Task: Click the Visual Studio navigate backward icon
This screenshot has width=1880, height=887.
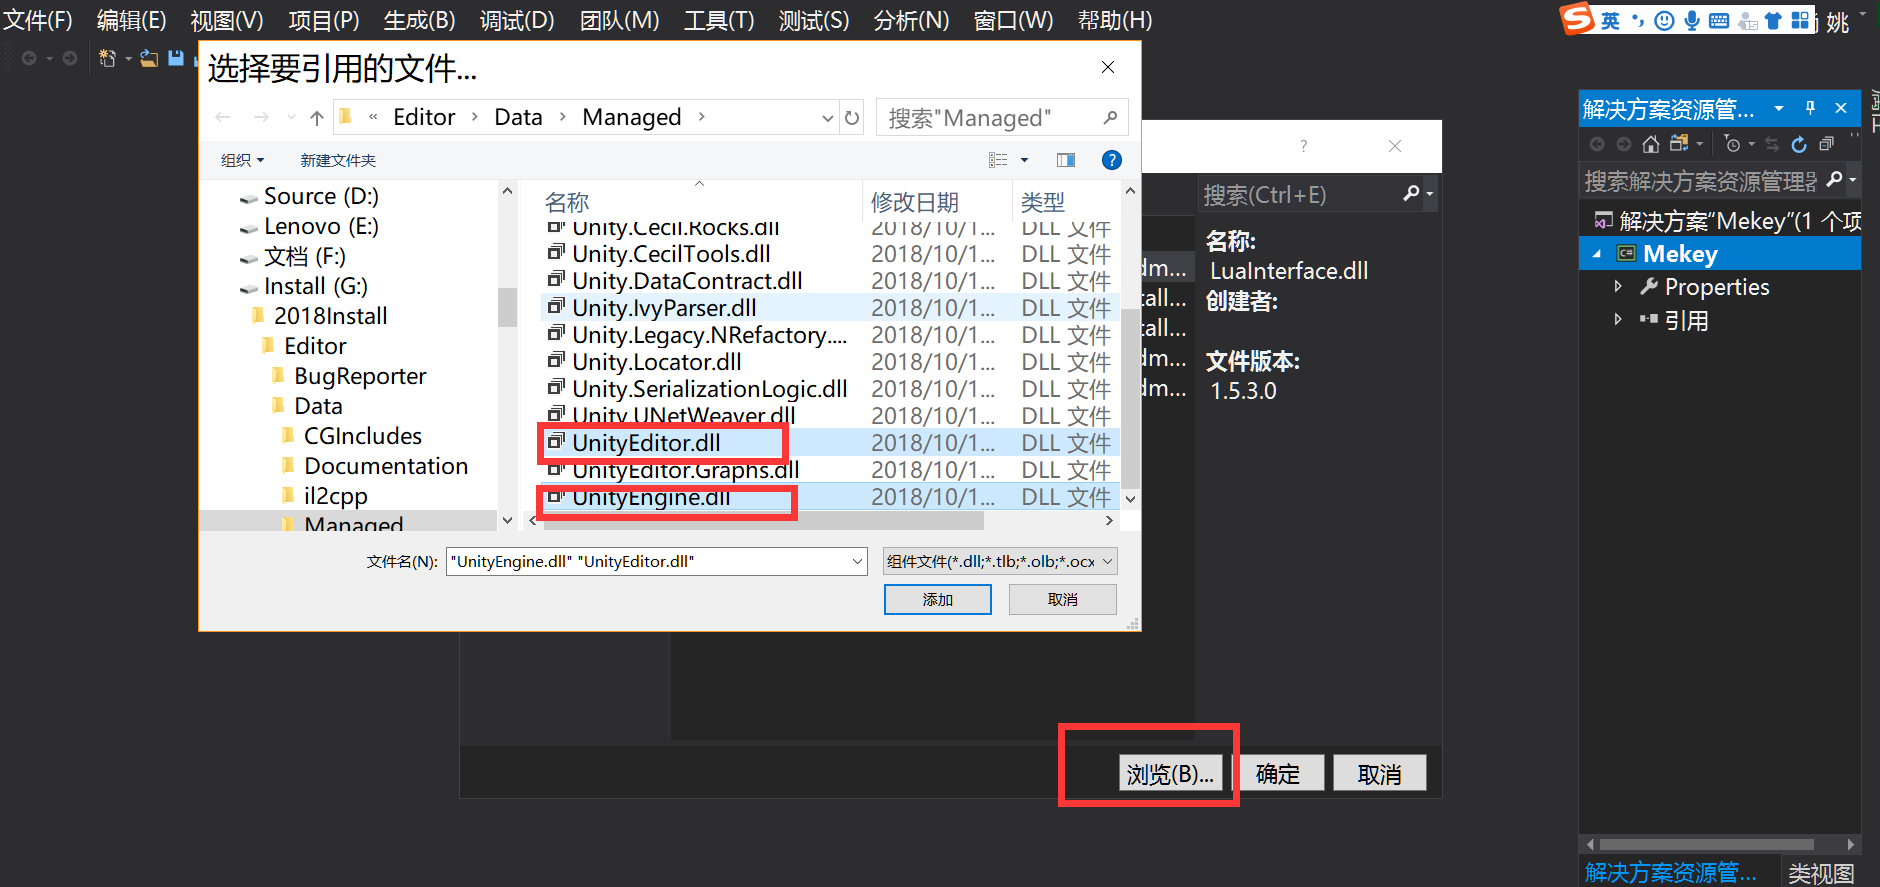Action: 29,58
